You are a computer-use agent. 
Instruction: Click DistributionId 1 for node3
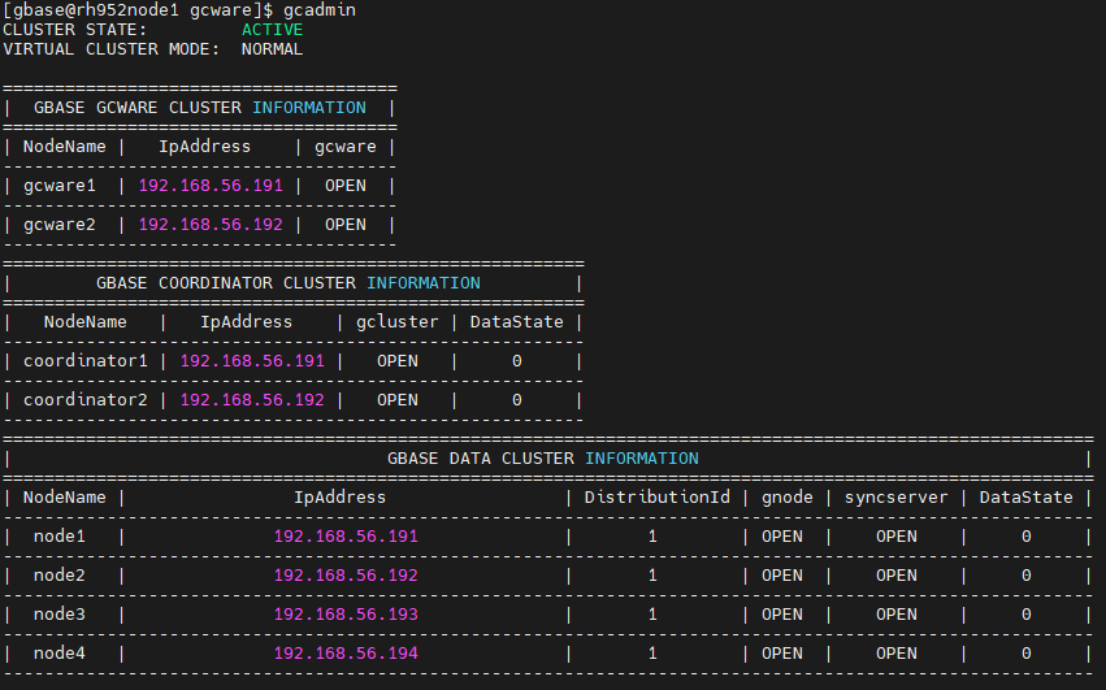652,614
